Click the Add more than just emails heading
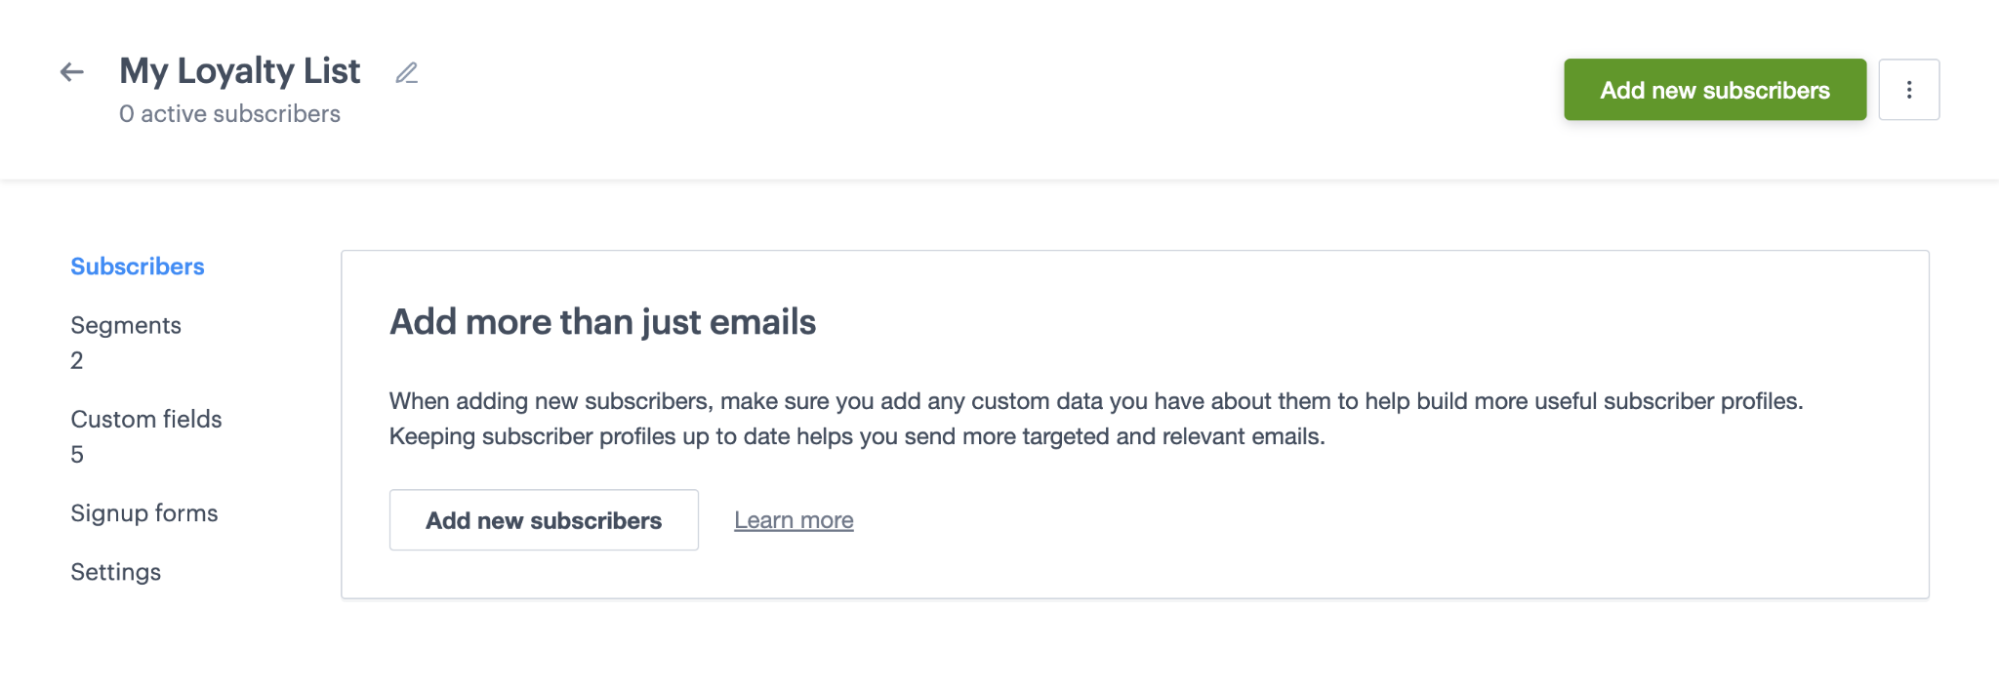The width and height of the screenshot is (1999, 698). [602, 322]
